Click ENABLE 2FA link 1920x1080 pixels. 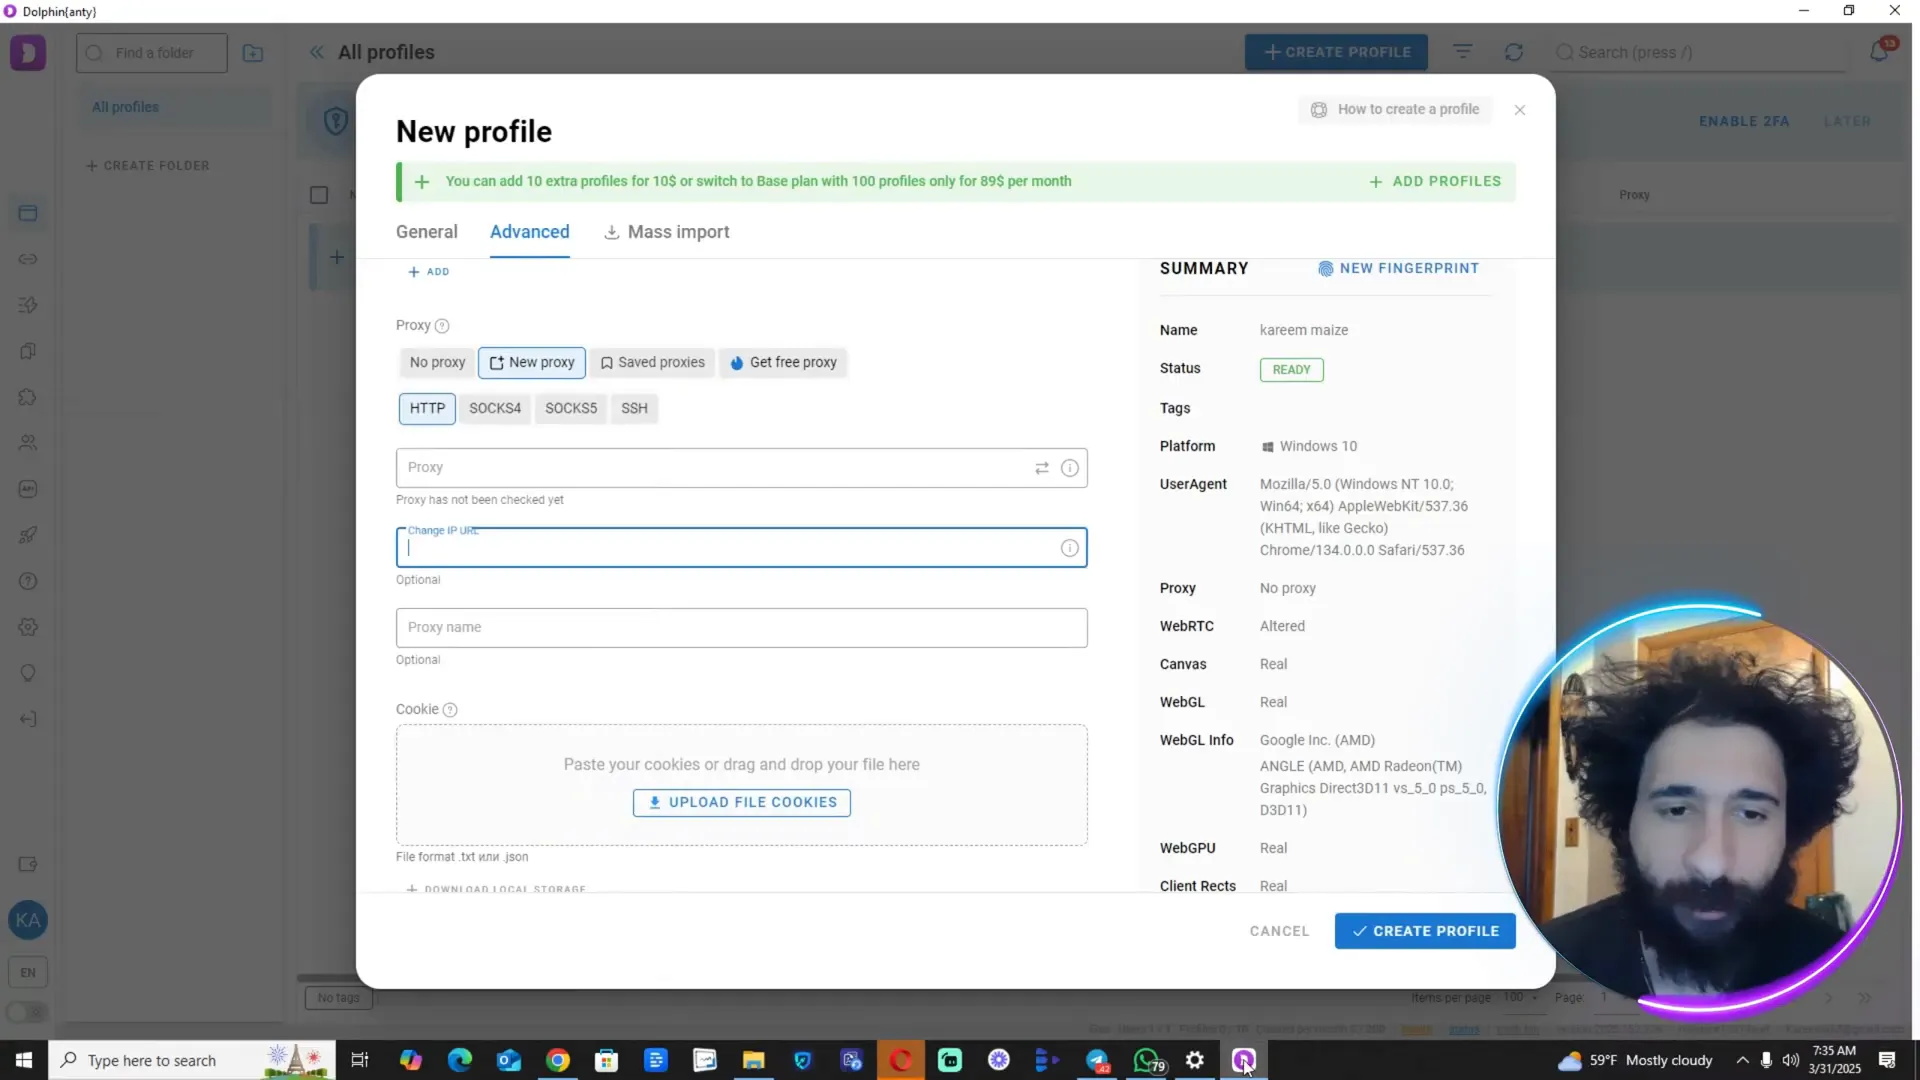click(x=1744, y=121)
